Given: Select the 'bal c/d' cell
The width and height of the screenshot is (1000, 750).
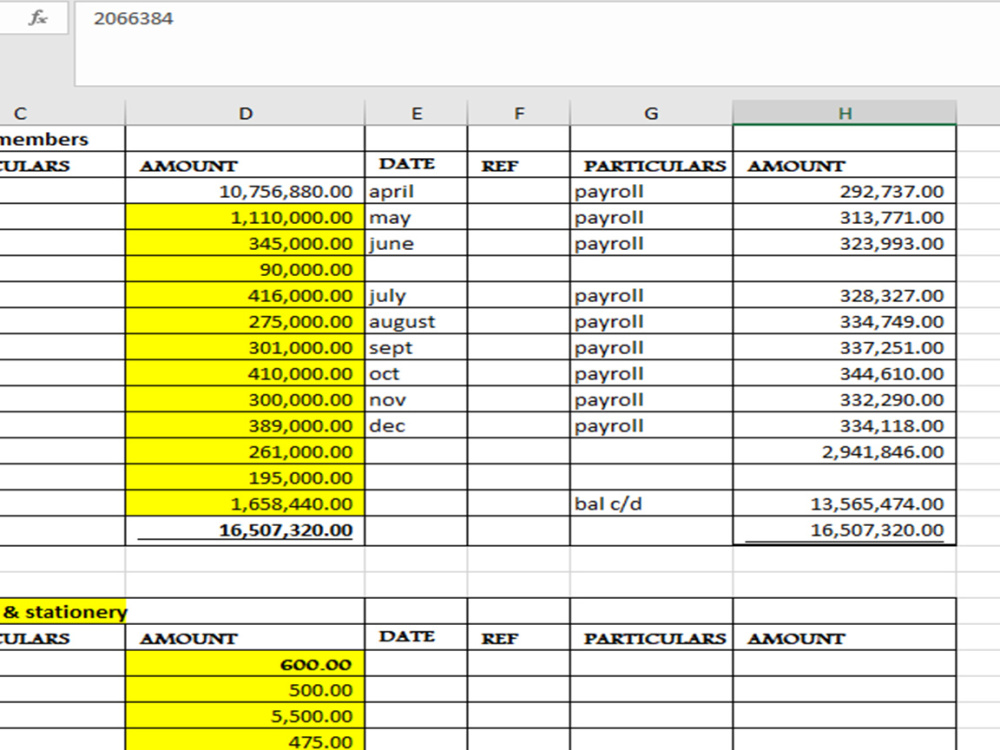Looking at the screenshot, I should pyautogui.click(x=651, y=504).
